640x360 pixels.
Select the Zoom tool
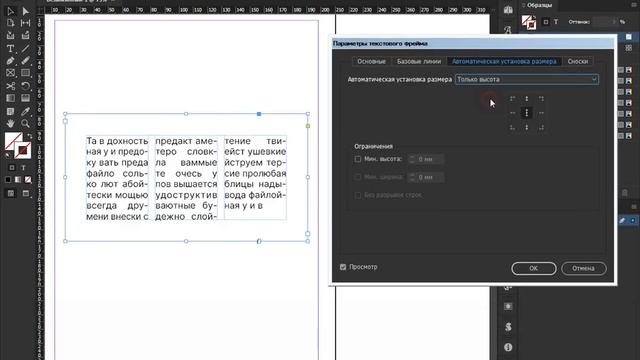point(25,123)
